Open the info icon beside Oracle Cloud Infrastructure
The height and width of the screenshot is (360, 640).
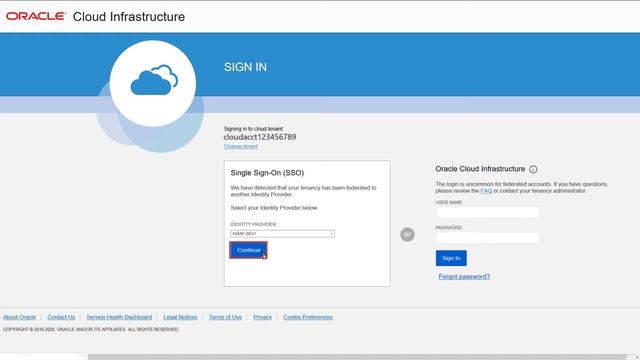[533, 169]
